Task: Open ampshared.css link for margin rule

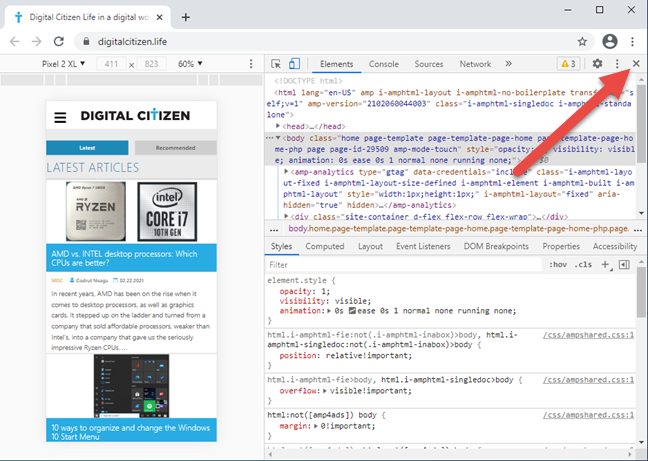Action: coord(588,415)
